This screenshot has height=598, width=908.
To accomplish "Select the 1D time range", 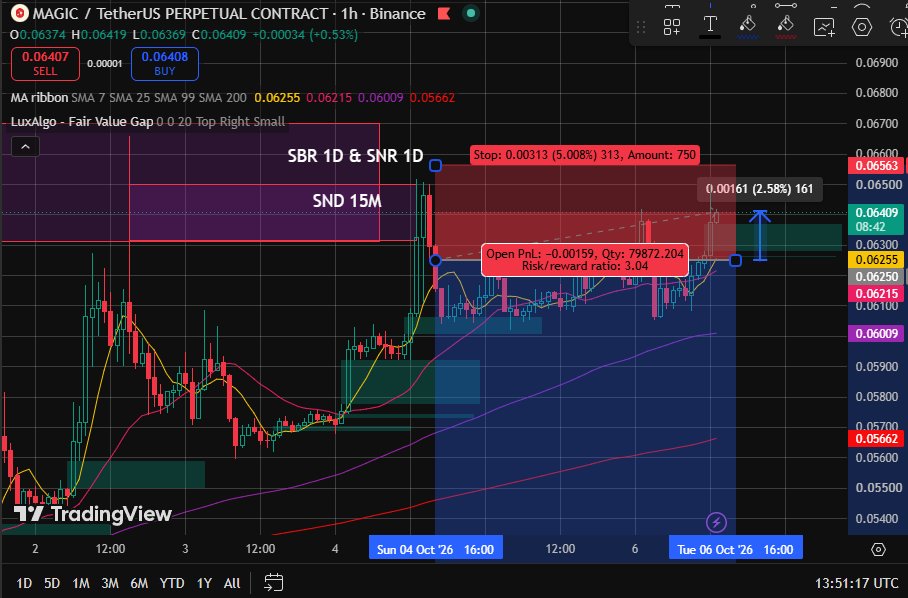I will 24,583.
